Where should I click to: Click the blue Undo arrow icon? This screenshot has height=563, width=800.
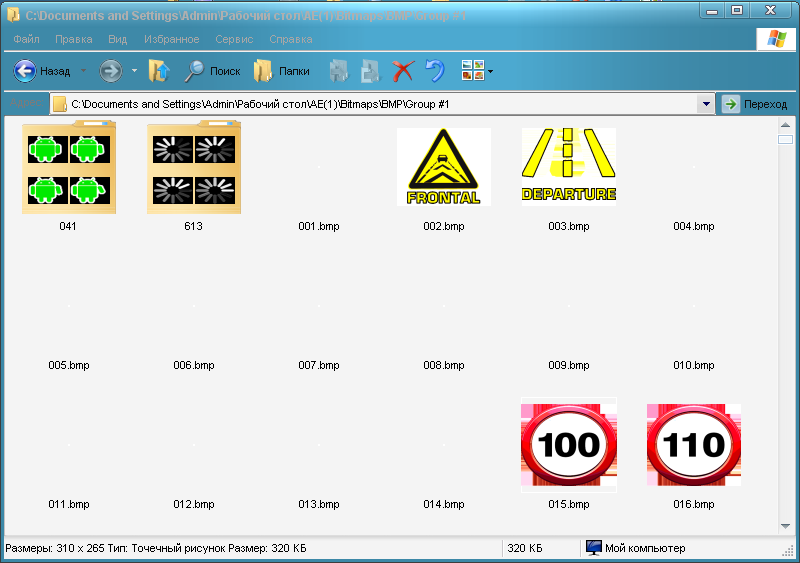[435, 71]
